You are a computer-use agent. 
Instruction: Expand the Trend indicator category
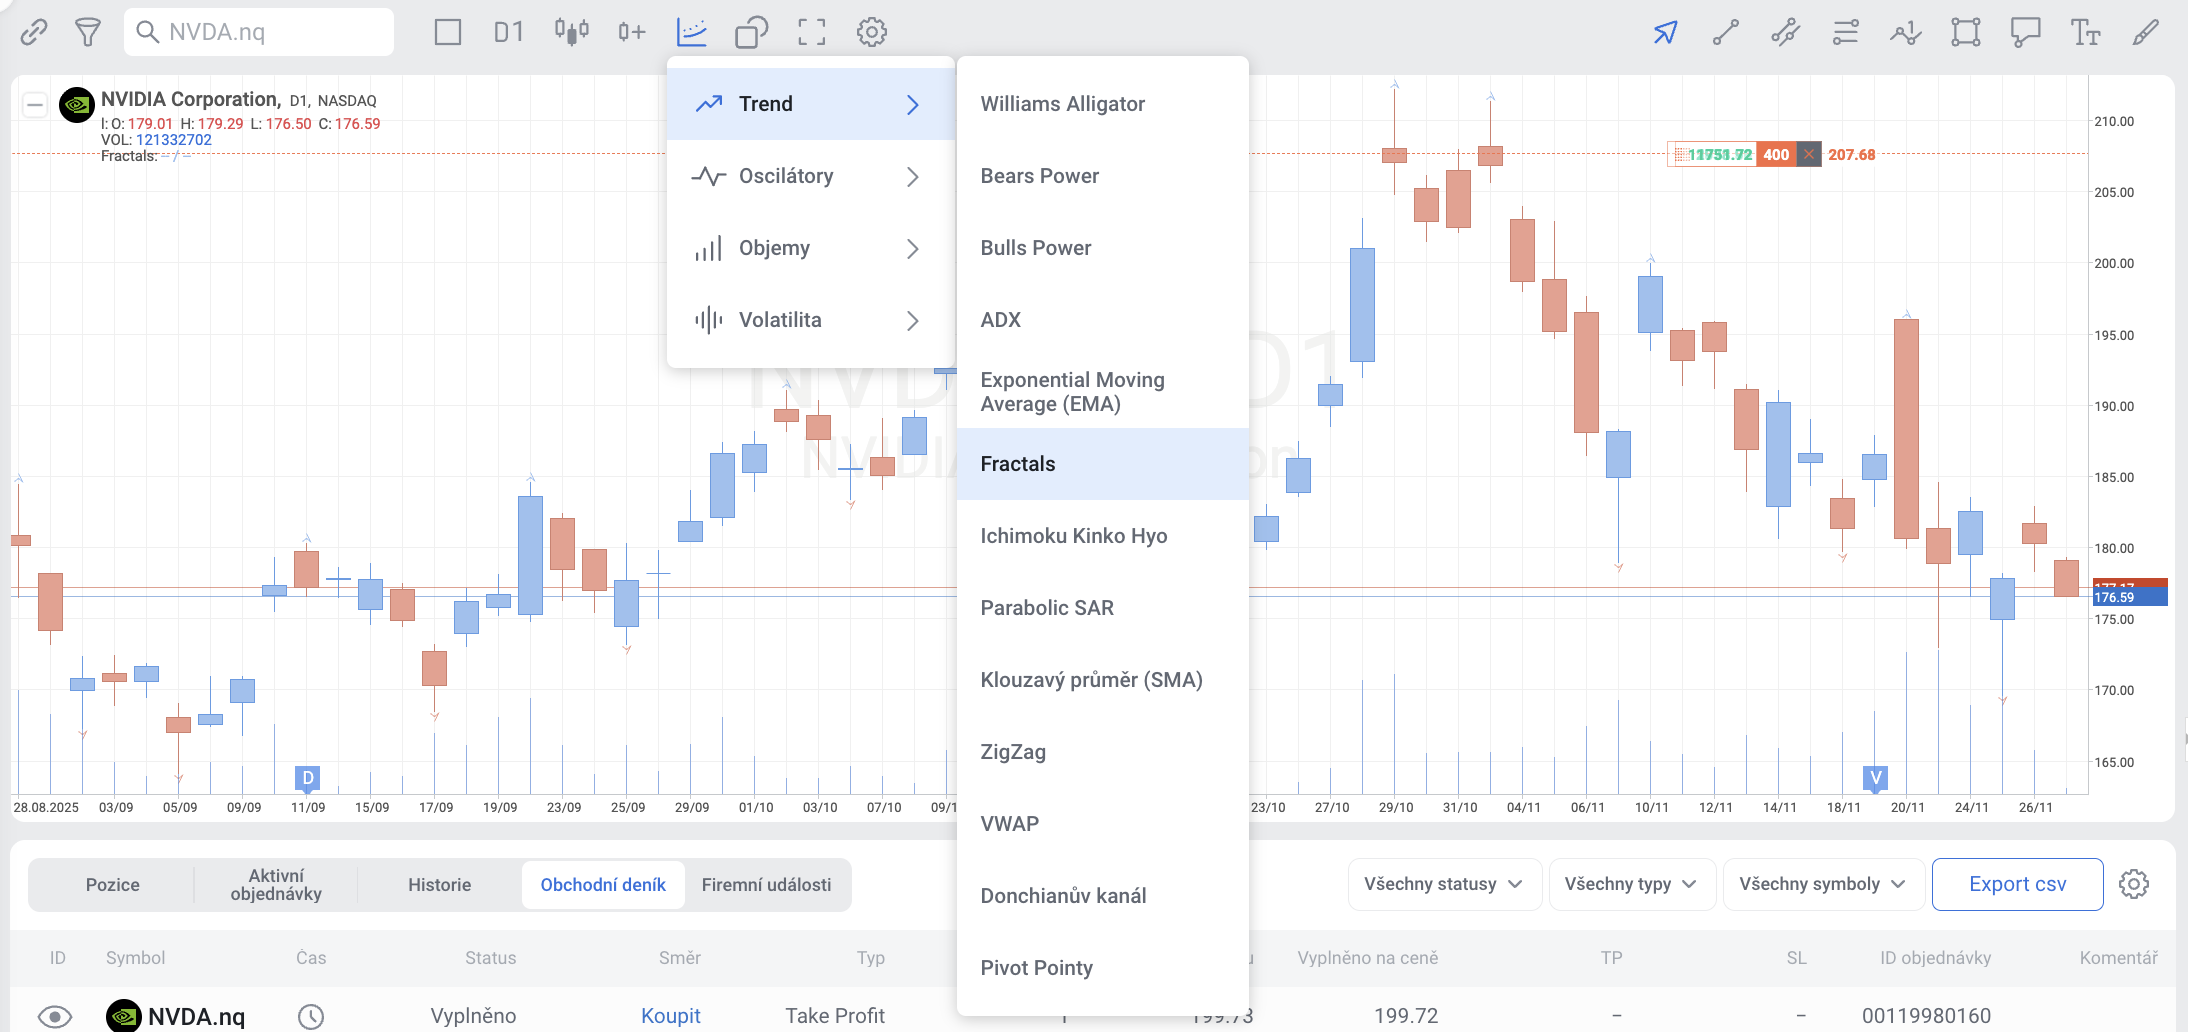pos(811,104)
